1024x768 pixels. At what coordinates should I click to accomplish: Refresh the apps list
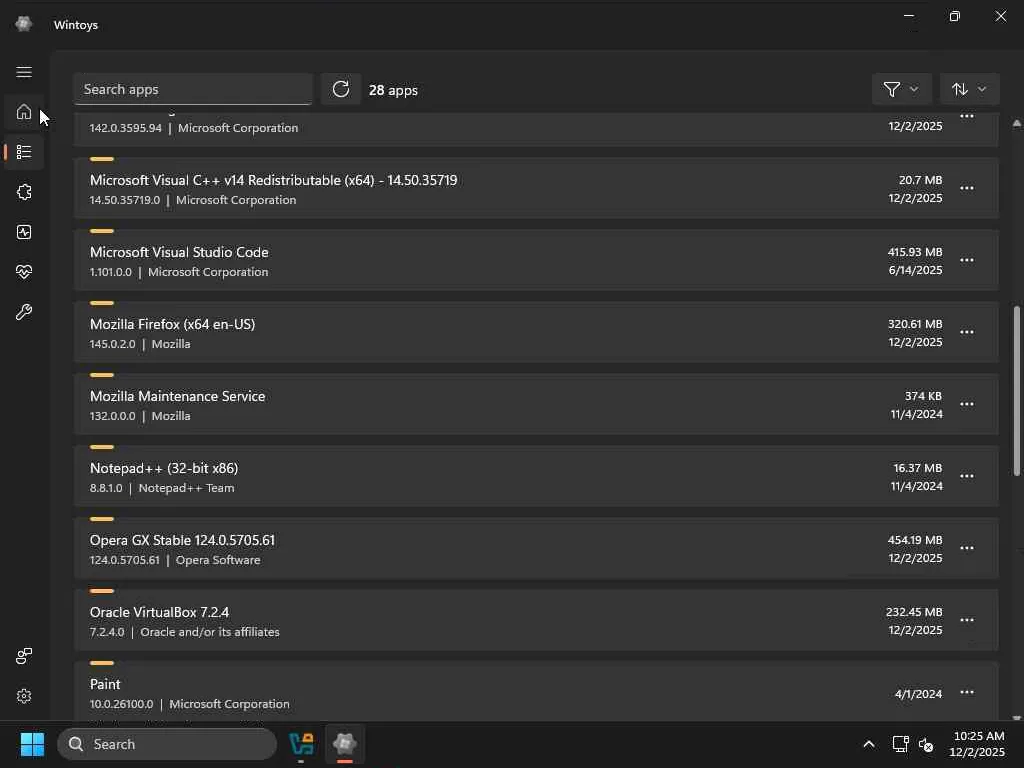[x=341, y=89]
